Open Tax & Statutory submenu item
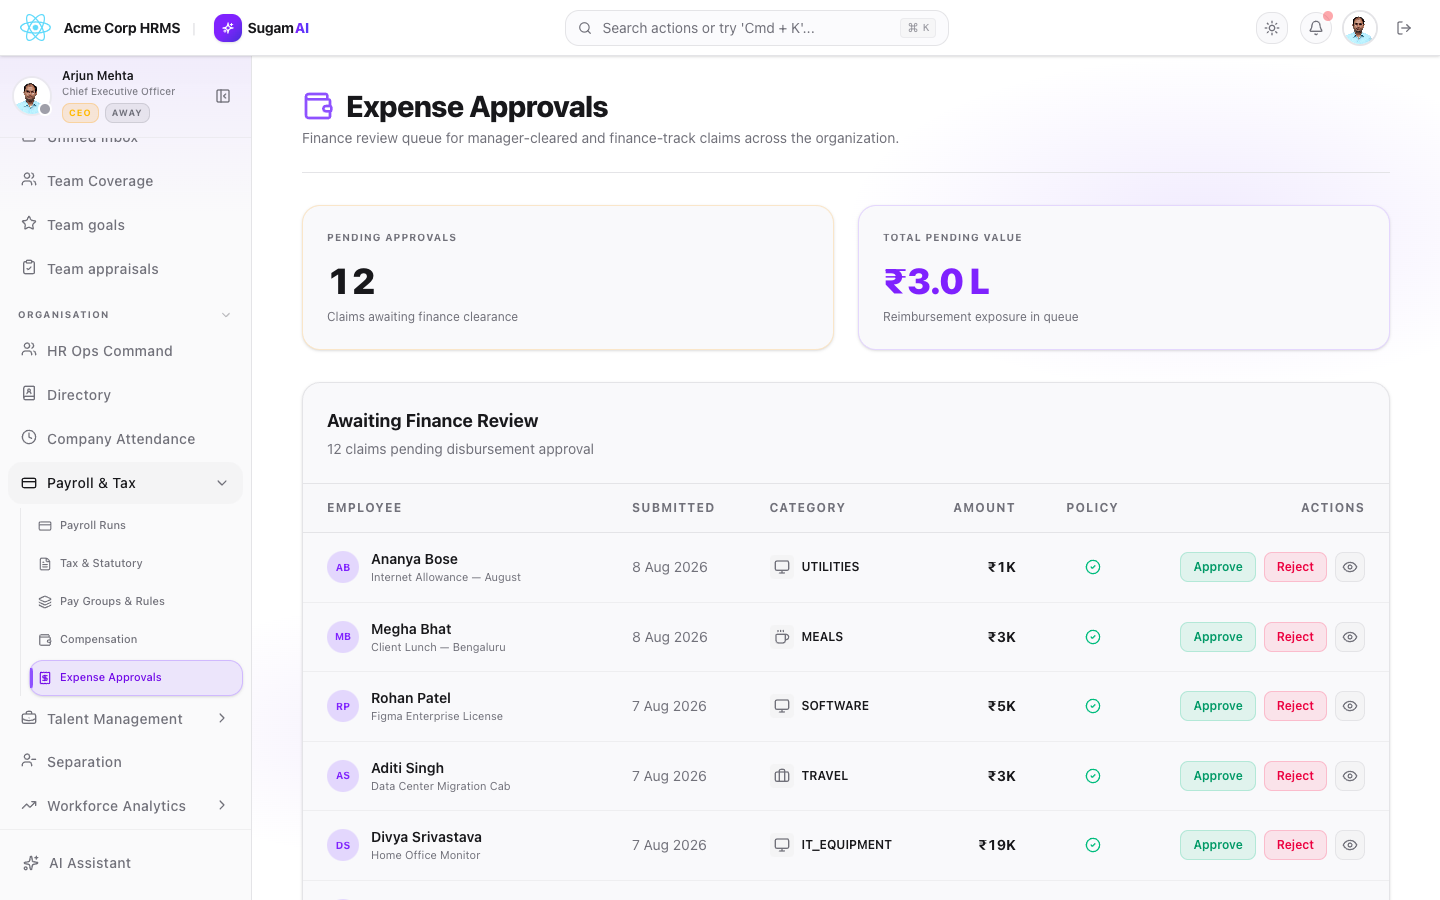This screenshot has width=1440, height=900. click(x=136, y=563)
